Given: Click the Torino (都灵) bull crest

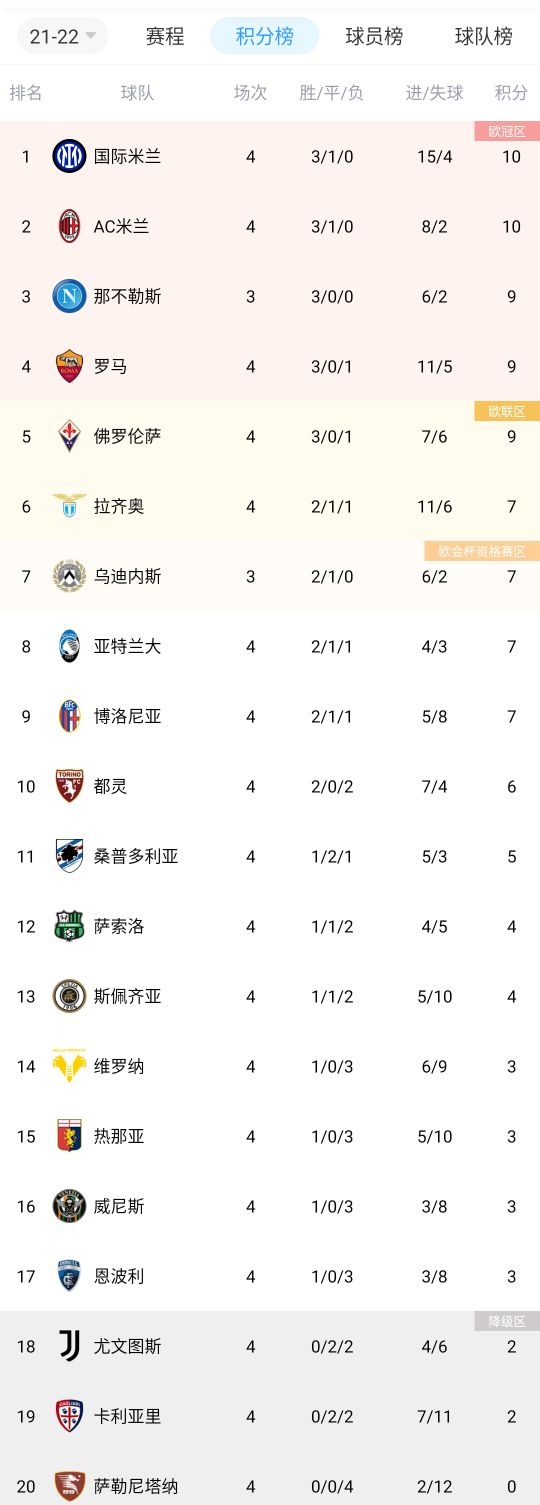Looking at the screenshot, I should 70,786.
